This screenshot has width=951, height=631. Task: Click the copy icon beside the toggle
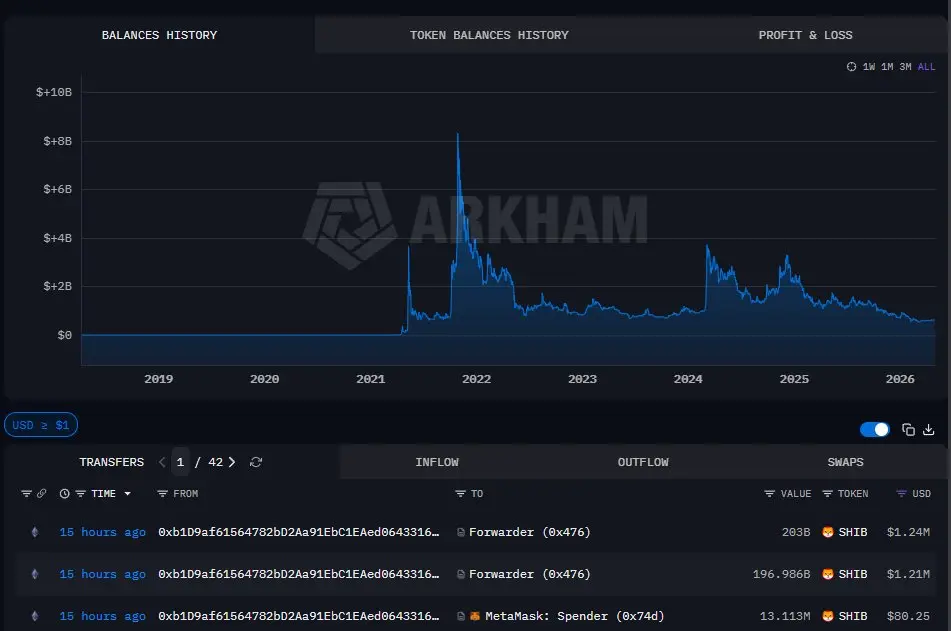(x=908, y=430)
